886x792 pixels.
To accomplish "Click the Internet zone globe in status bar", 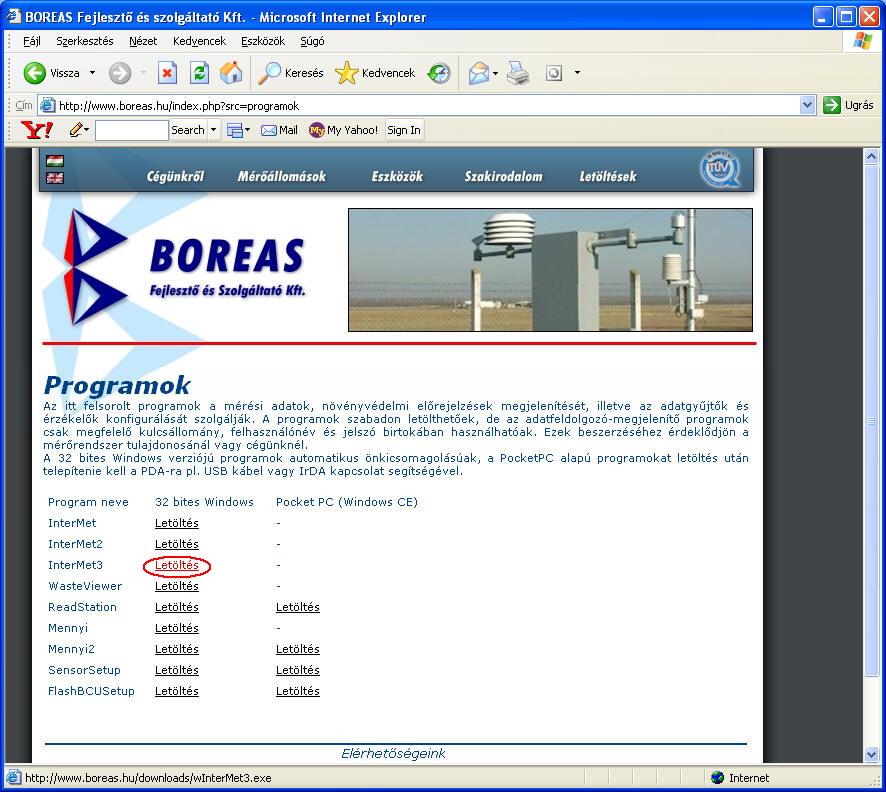I will pos(718,778).
